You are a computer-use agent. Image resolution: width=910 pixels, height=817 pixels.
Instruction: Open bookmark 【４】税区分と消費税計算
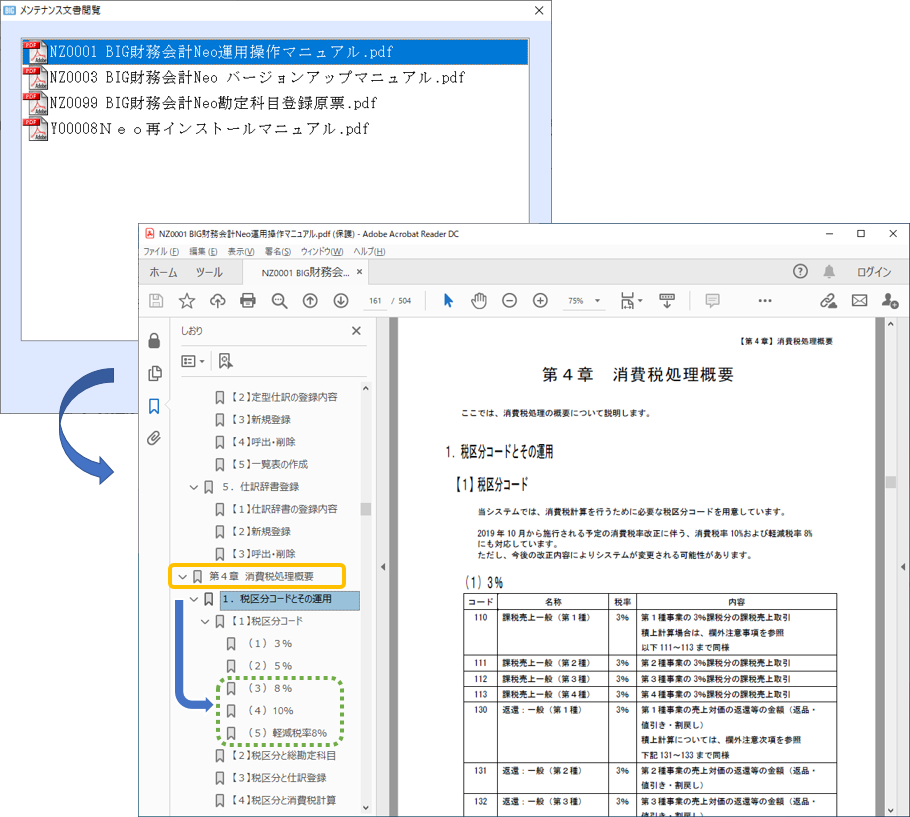(283, 800)
